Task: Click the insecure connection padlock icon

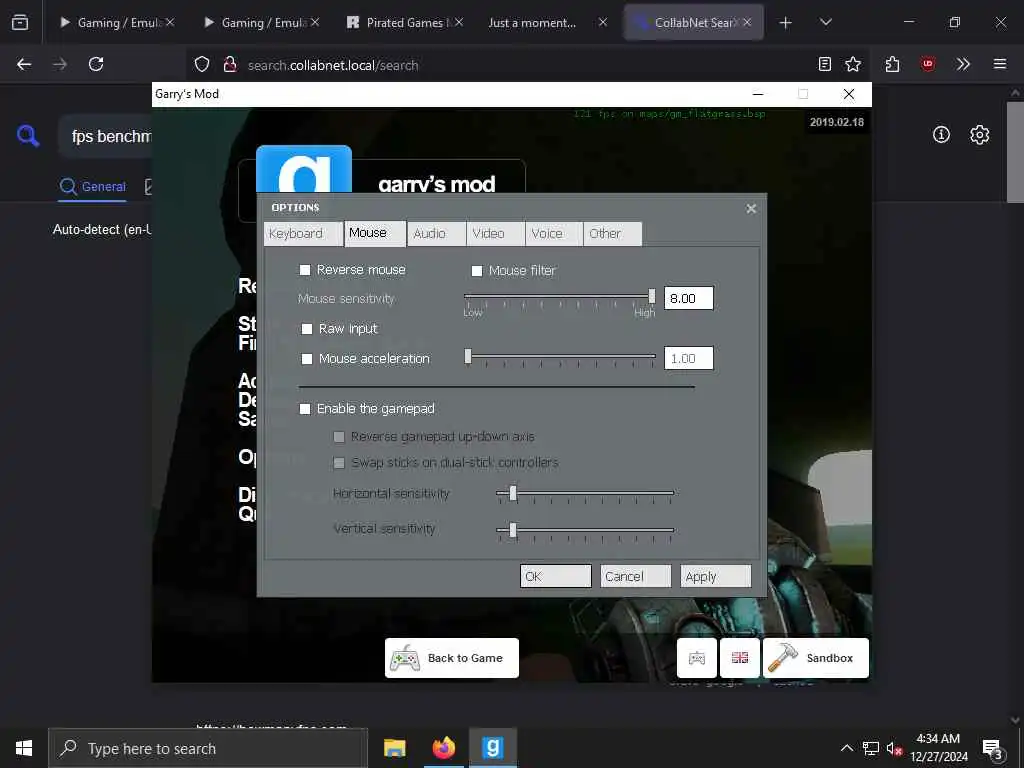Action: 229,65
